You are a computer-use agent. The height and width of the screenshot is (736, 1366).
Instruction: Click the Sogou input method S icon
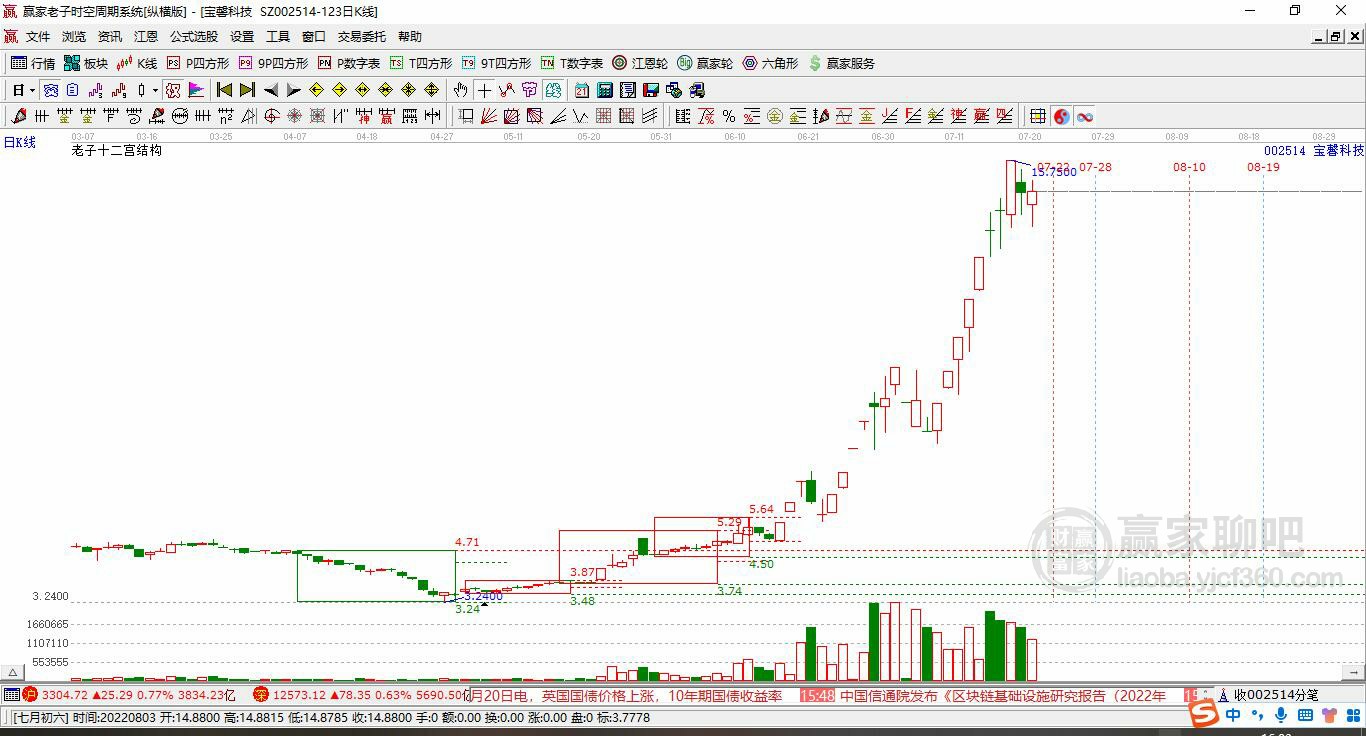click(1204, 715)
